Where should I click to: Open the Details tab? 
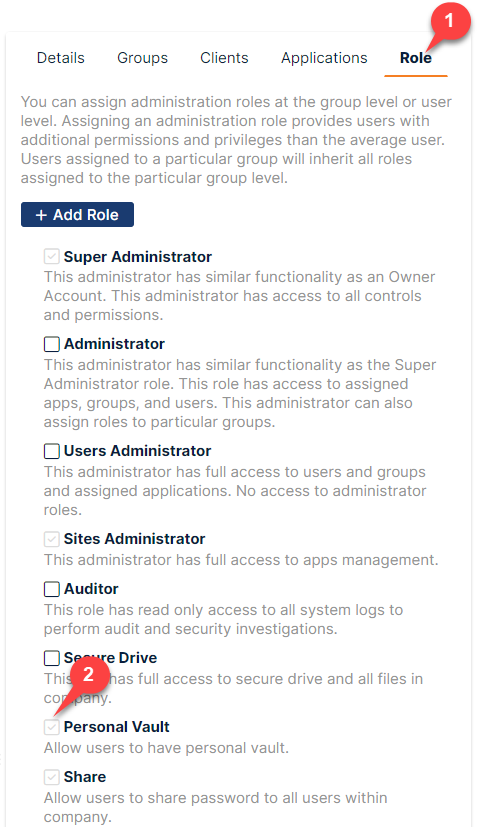click(61, 57)
